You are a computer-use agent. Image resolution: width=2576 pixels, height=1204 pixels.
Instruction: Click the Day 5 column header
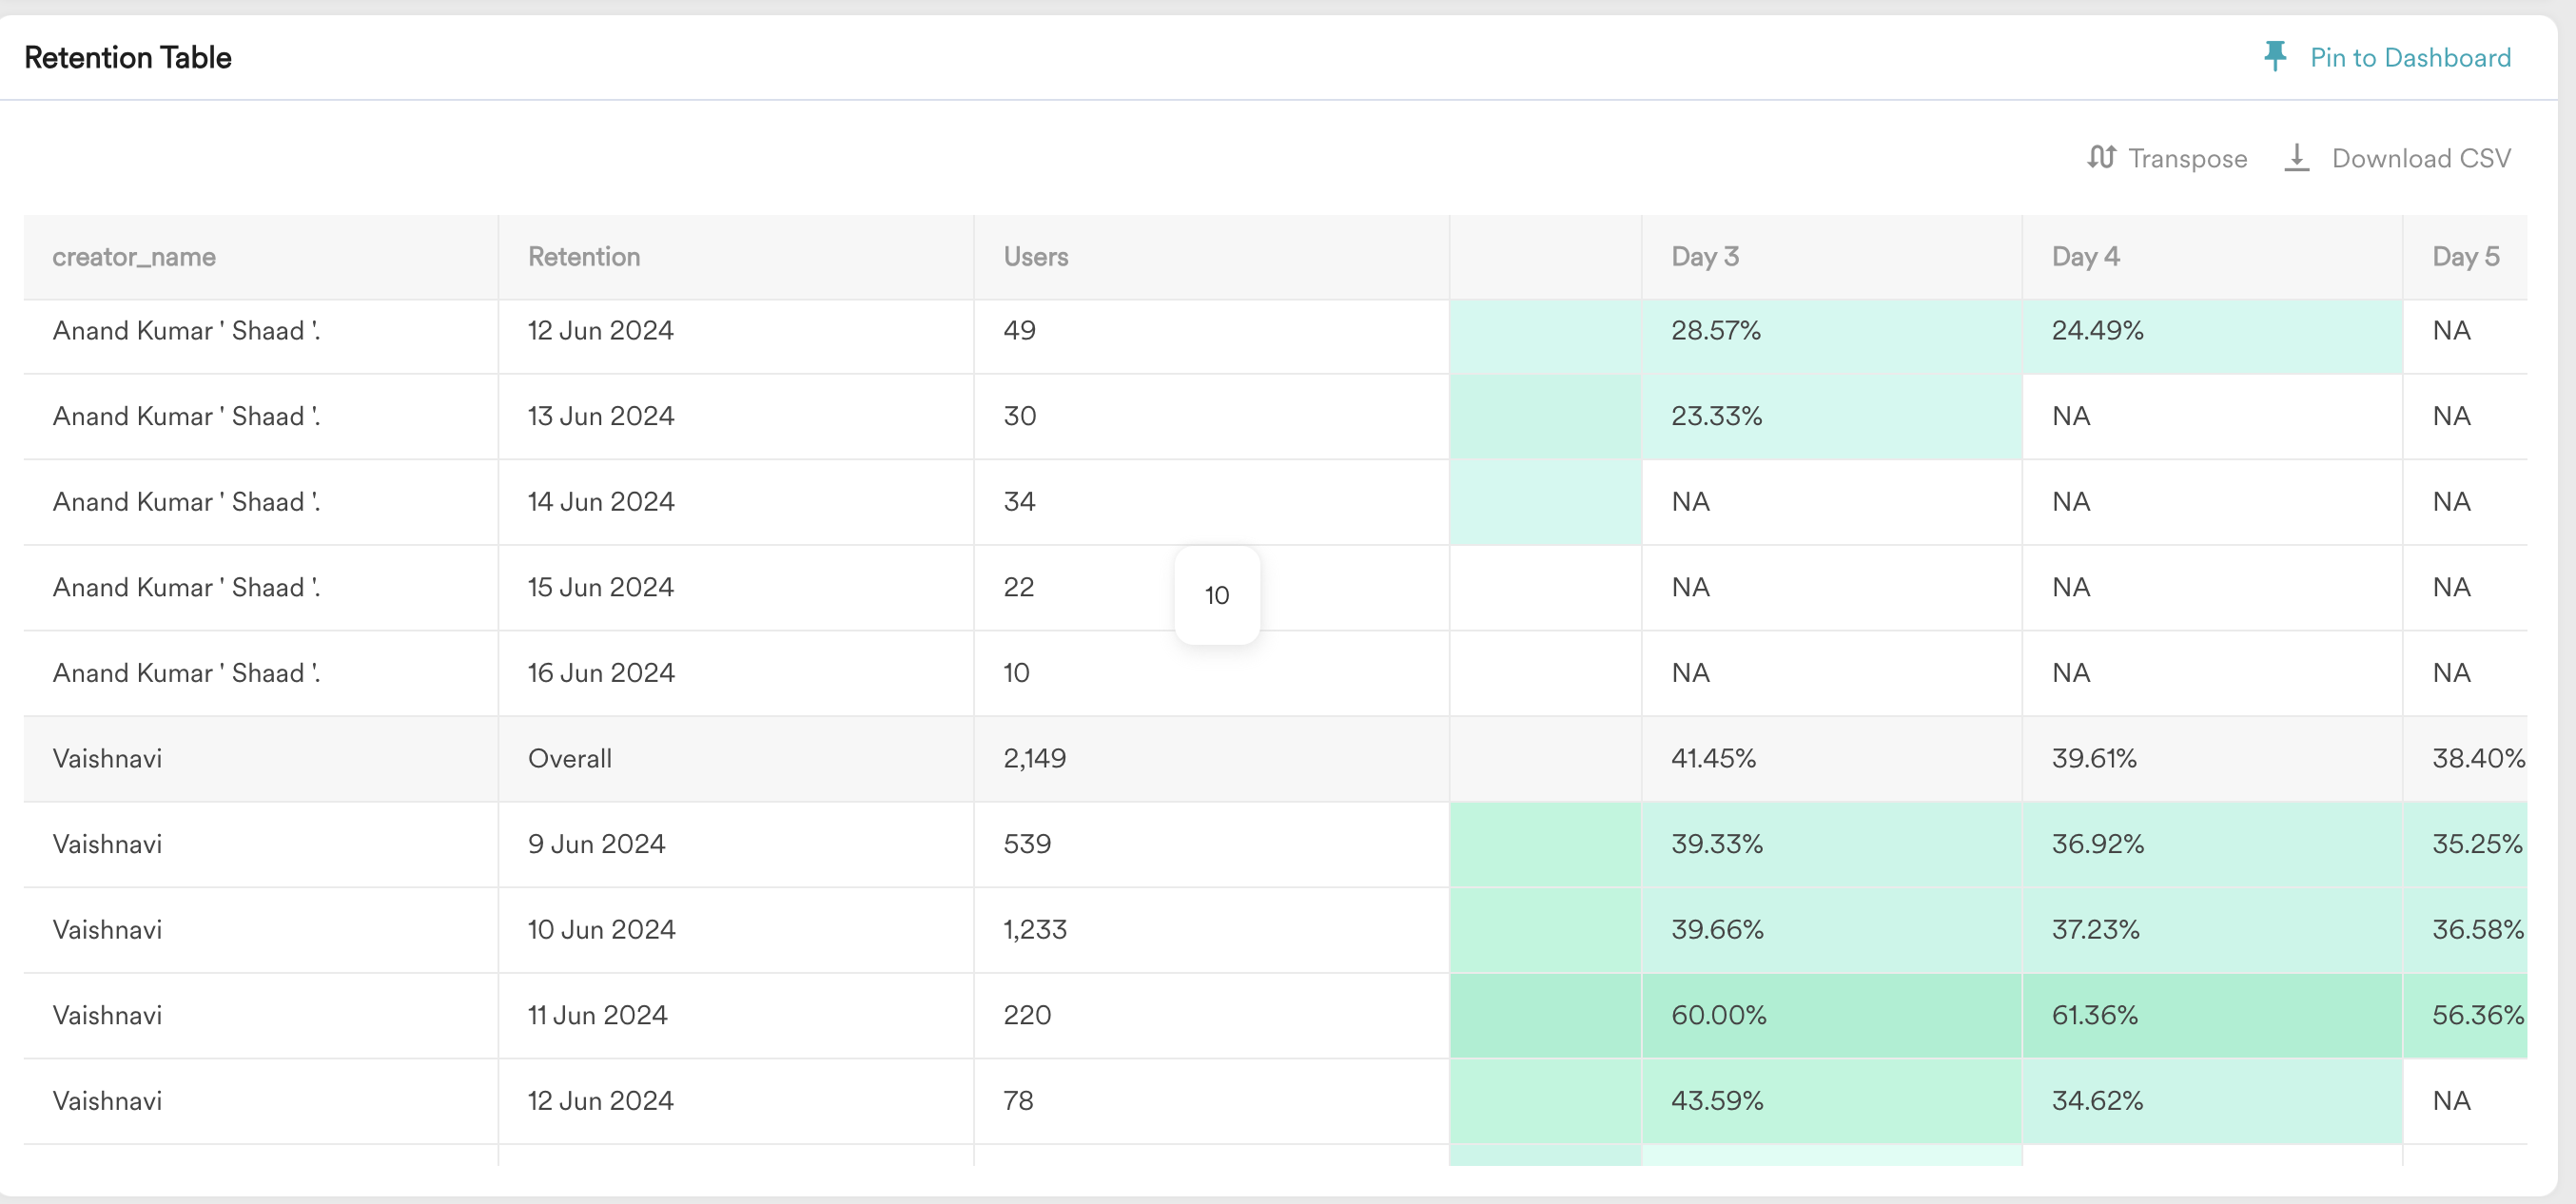point(2465,257)
